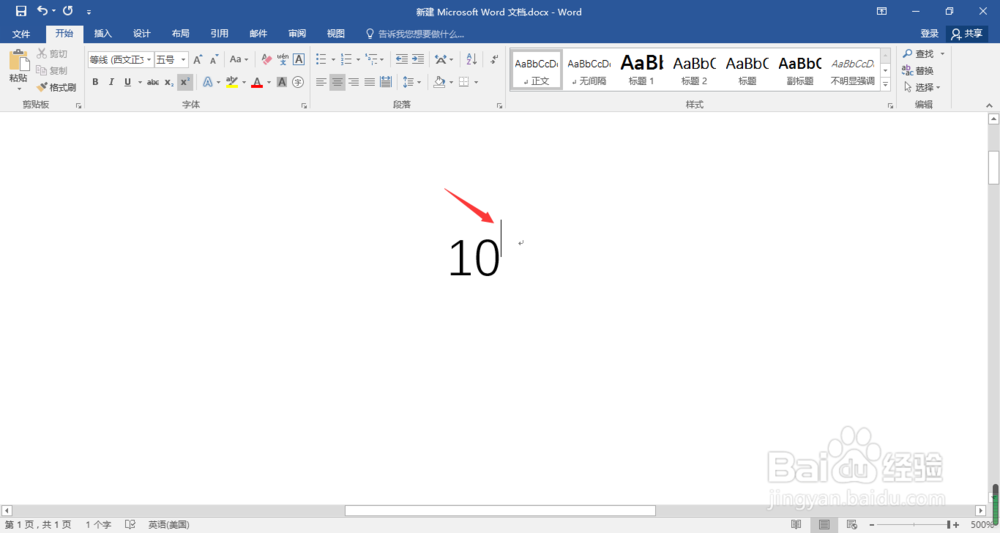Toggle Bold formatting

click(x=96, y=82)
